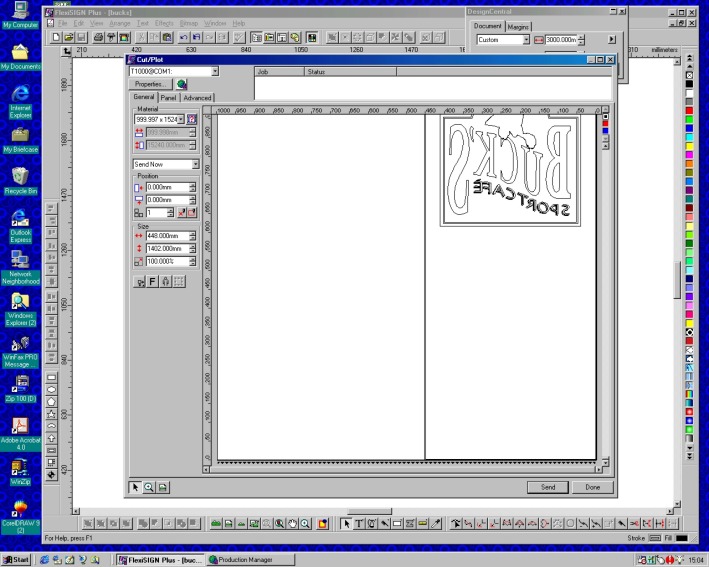Image resolution: width=709 pixels, height=567 pixels.
Task: Open the Effects menu
Action: point(164,24)
